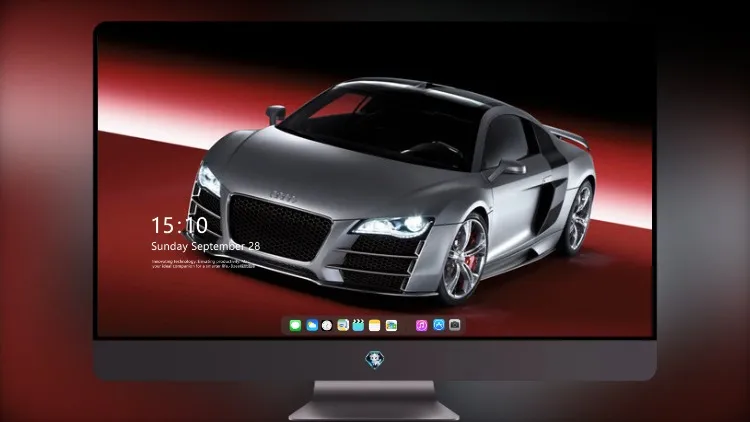
Task: Open the pink iTunes music icon
Action: coord(421,325)
